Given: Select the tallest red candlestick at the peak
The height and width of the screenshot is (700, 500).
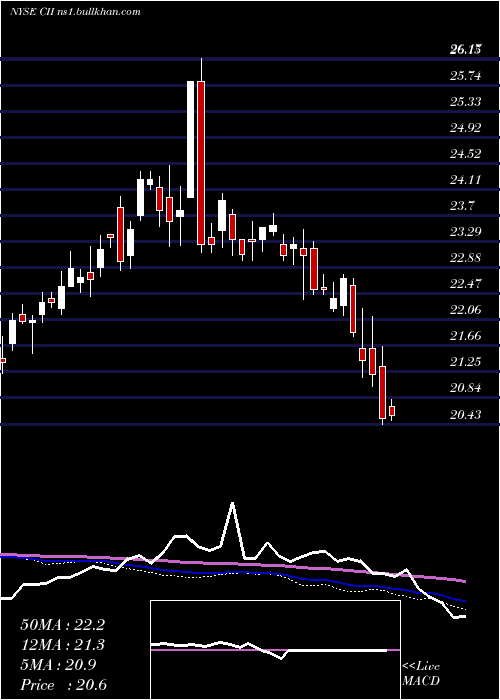Looking at the screenshot, I should tap(201, 162).
